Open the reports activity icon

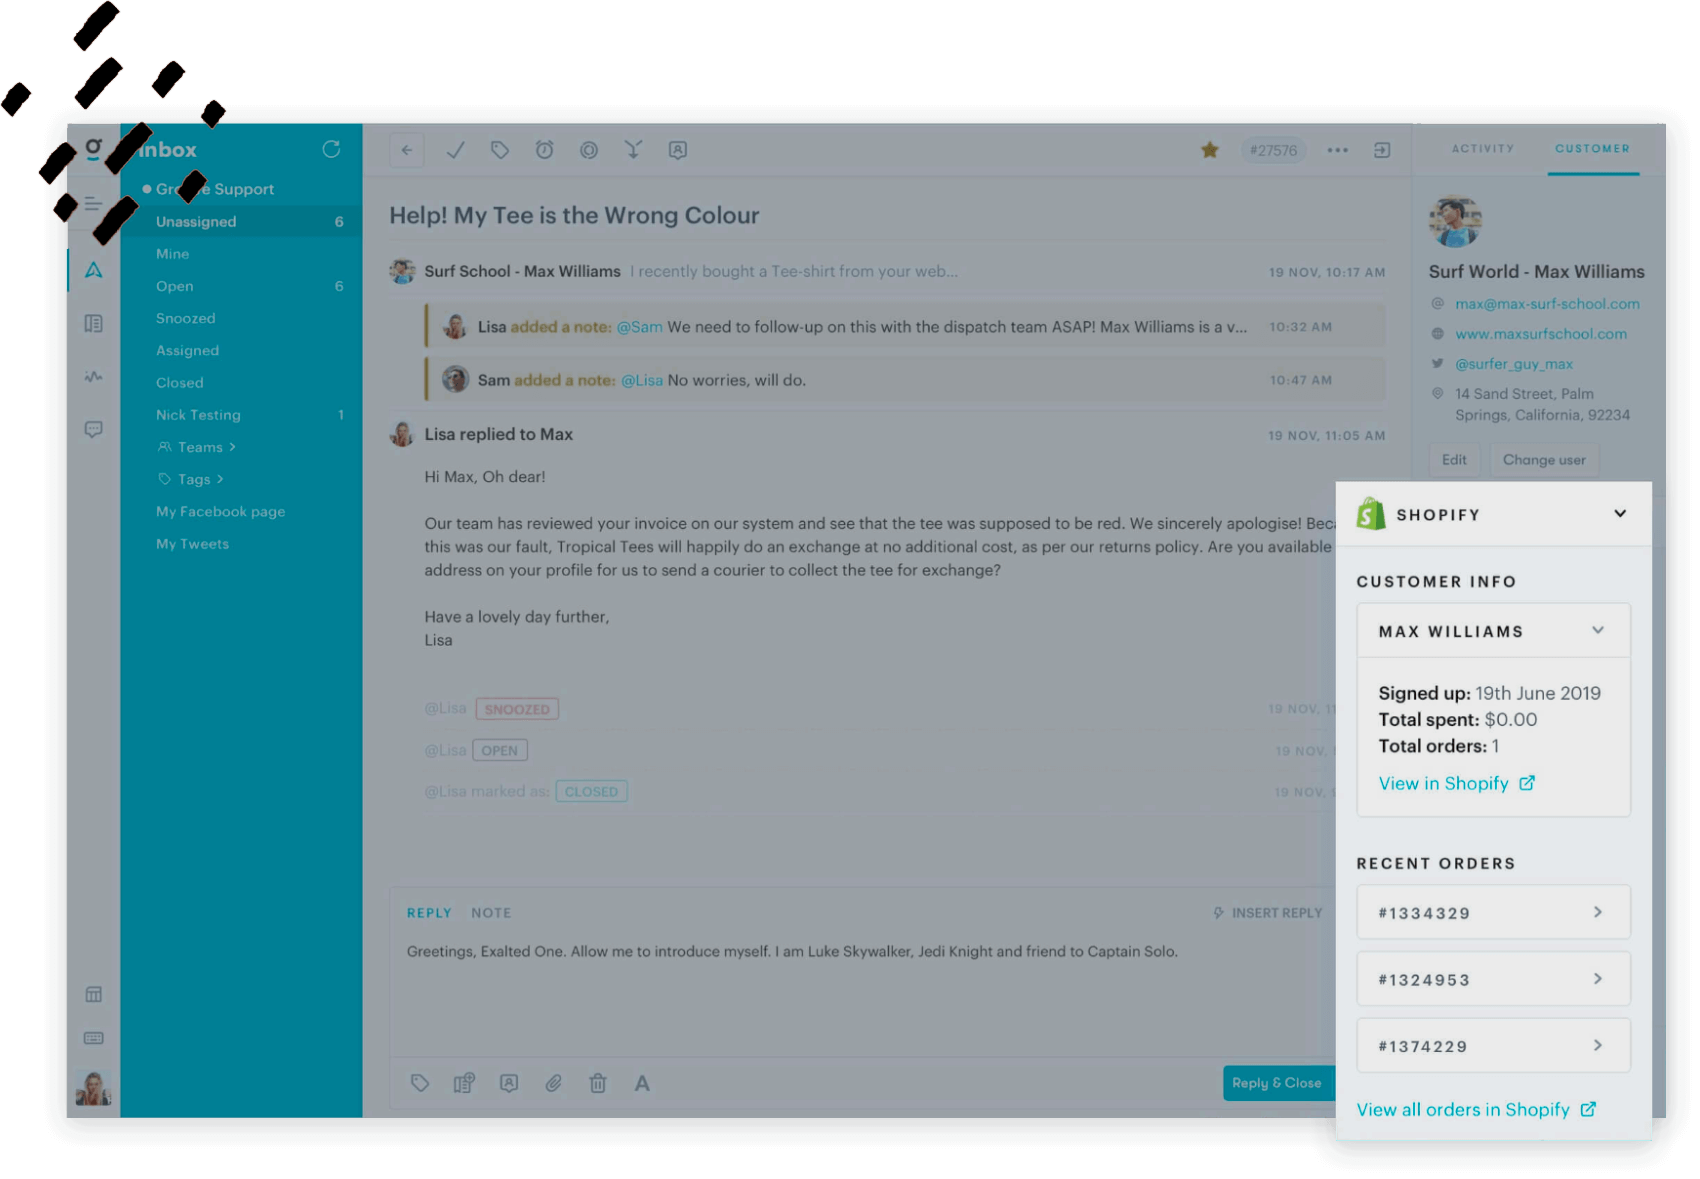point(94,377)
